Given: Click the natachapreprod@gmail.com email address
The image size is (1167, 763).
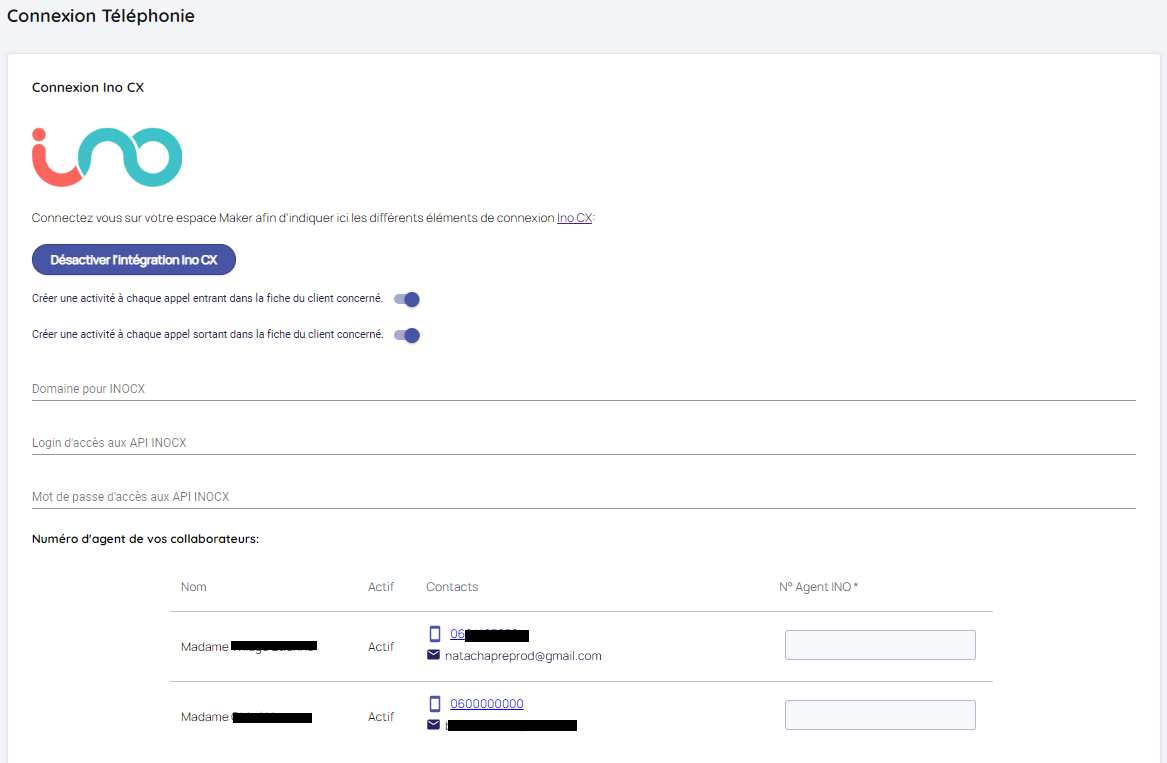Looking at the screenshot, I should pos(523,656).
